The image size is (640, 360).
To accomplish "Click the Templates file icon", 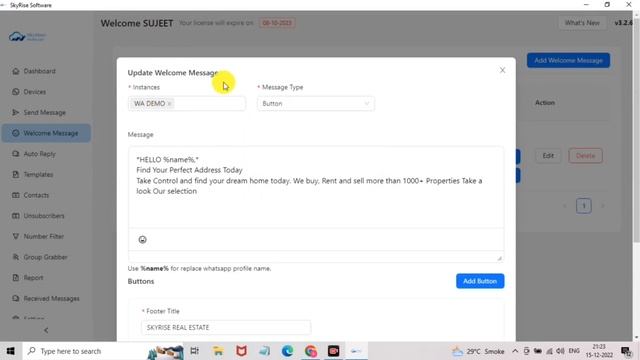I will click(x=16, y=174).
